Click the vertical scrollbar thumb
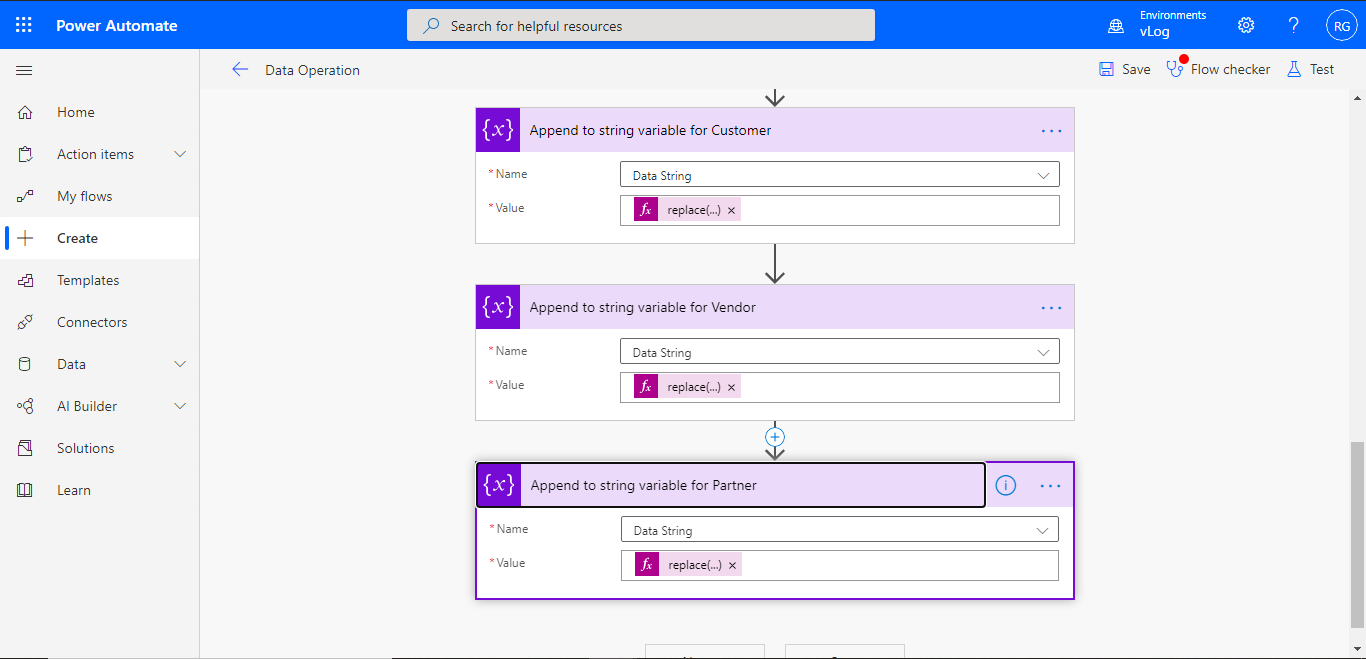This screenshot has width=1366, height=659. [x=1357, y=533]
